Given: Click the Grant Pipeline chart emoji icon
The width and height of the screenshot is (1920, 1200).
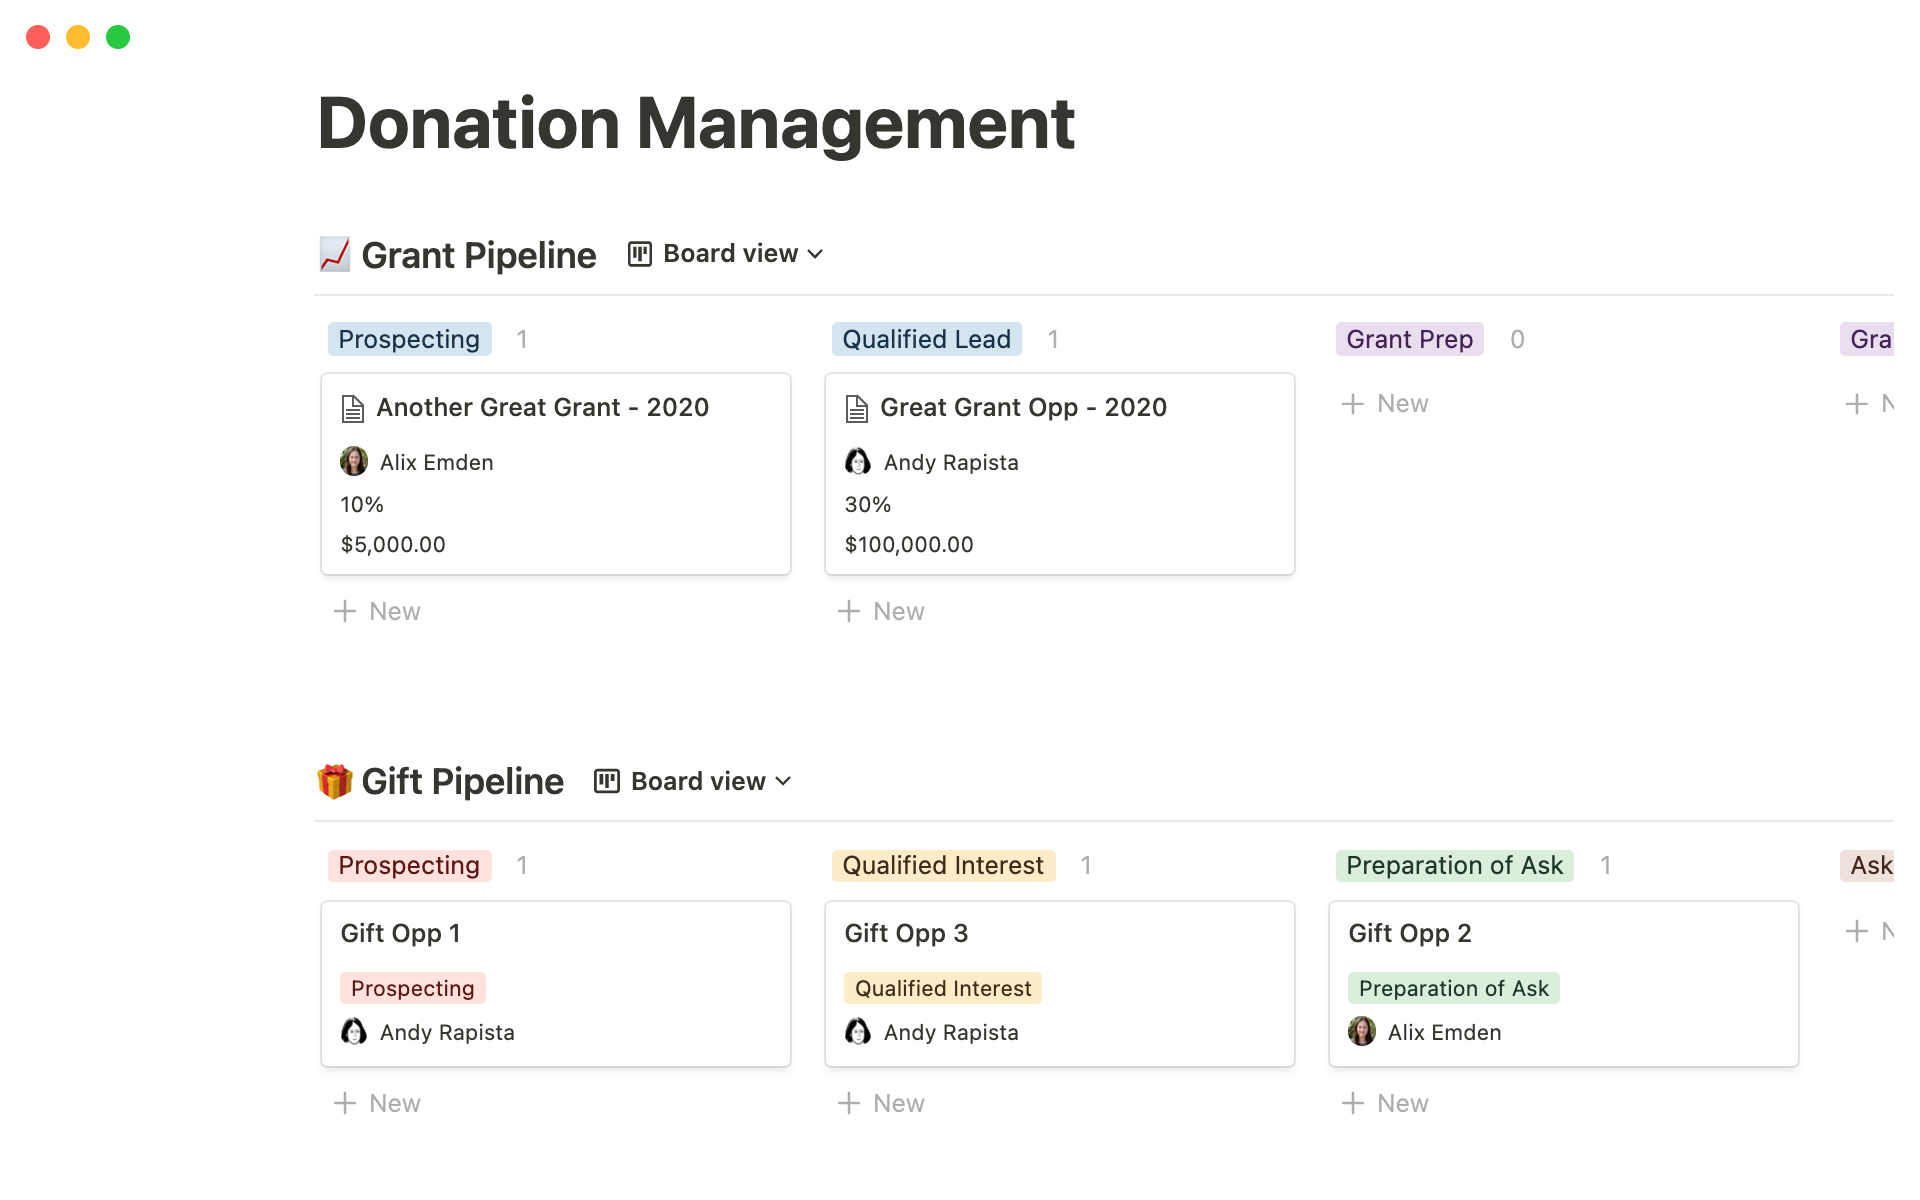Looking at the screenshot, I should [x=334, y=254].
